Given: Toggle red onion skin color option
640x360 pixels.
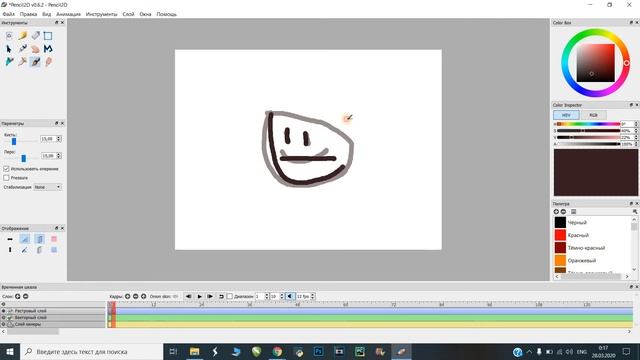Looking at the screenshot, I should pyautogui.click(x=54, y=239).
